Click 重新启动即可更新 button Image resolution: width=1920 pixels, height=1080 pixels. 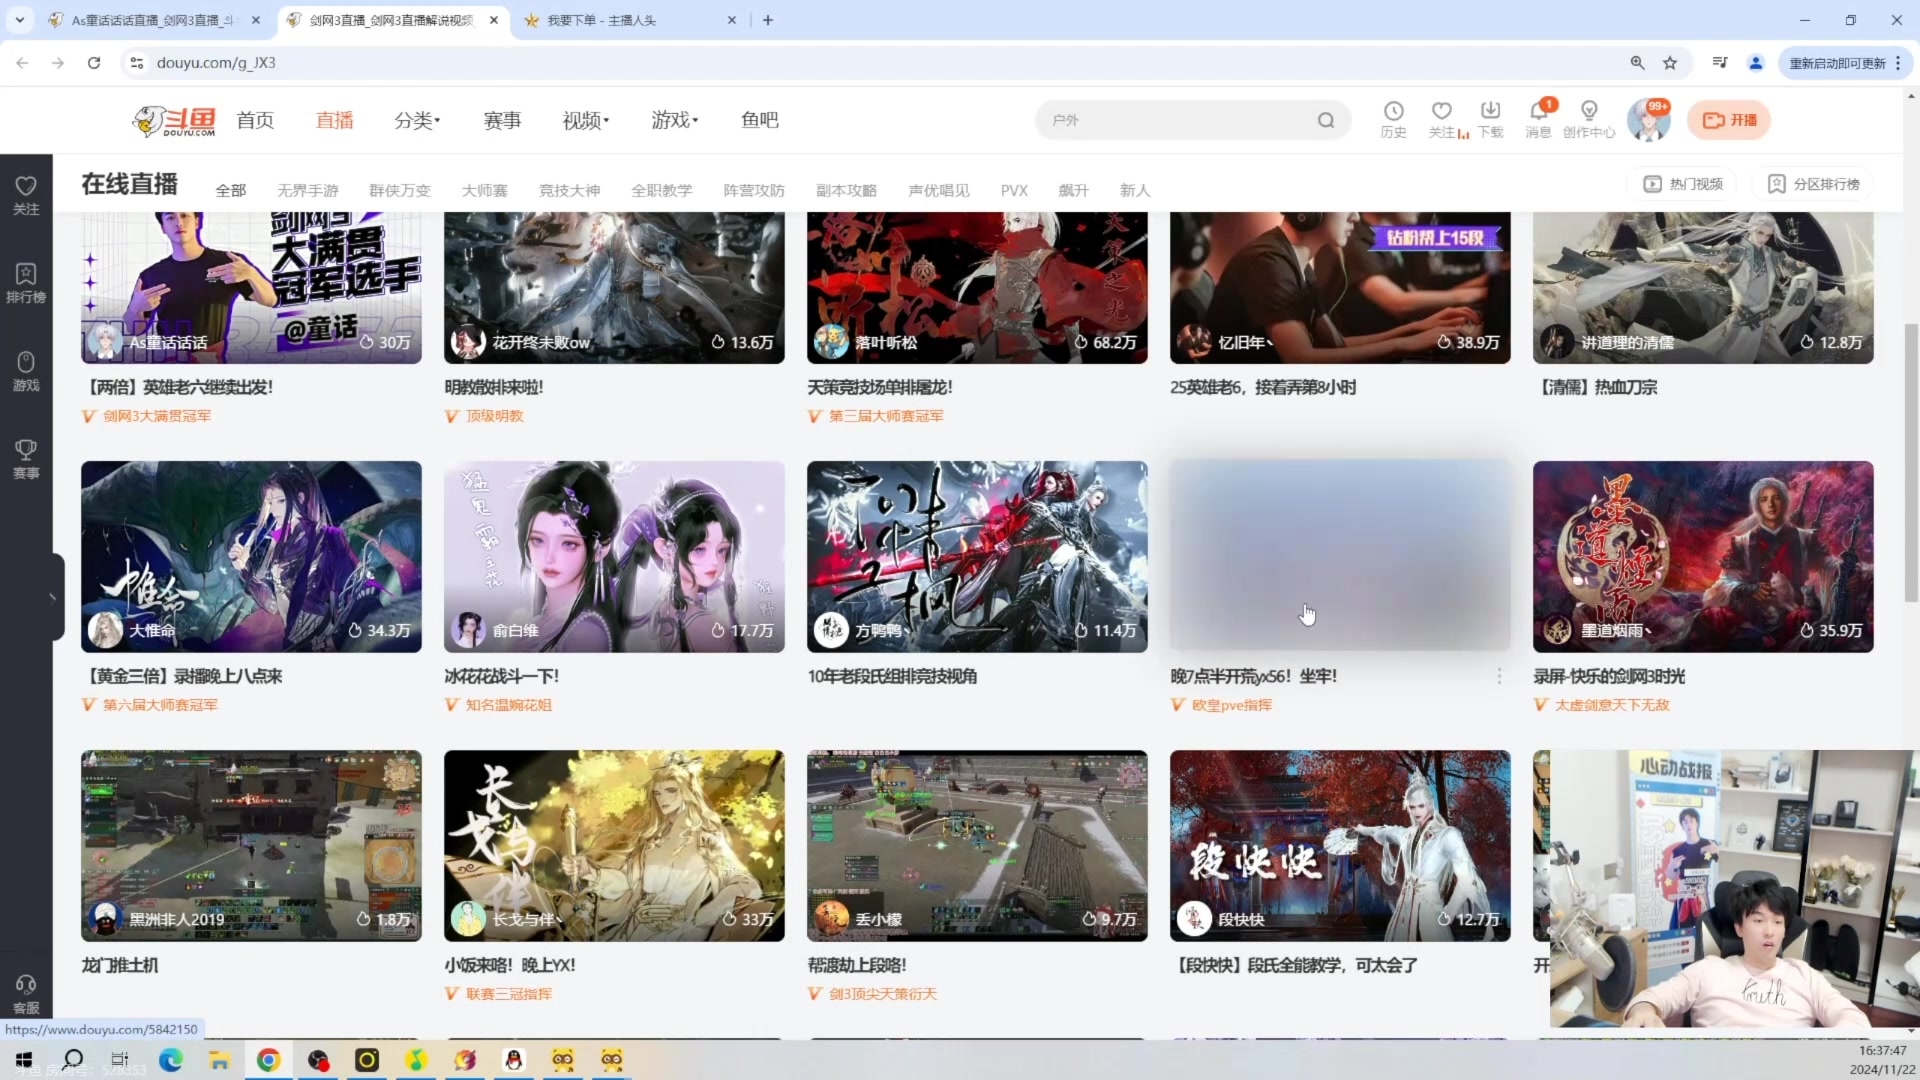pos(1837,63)
